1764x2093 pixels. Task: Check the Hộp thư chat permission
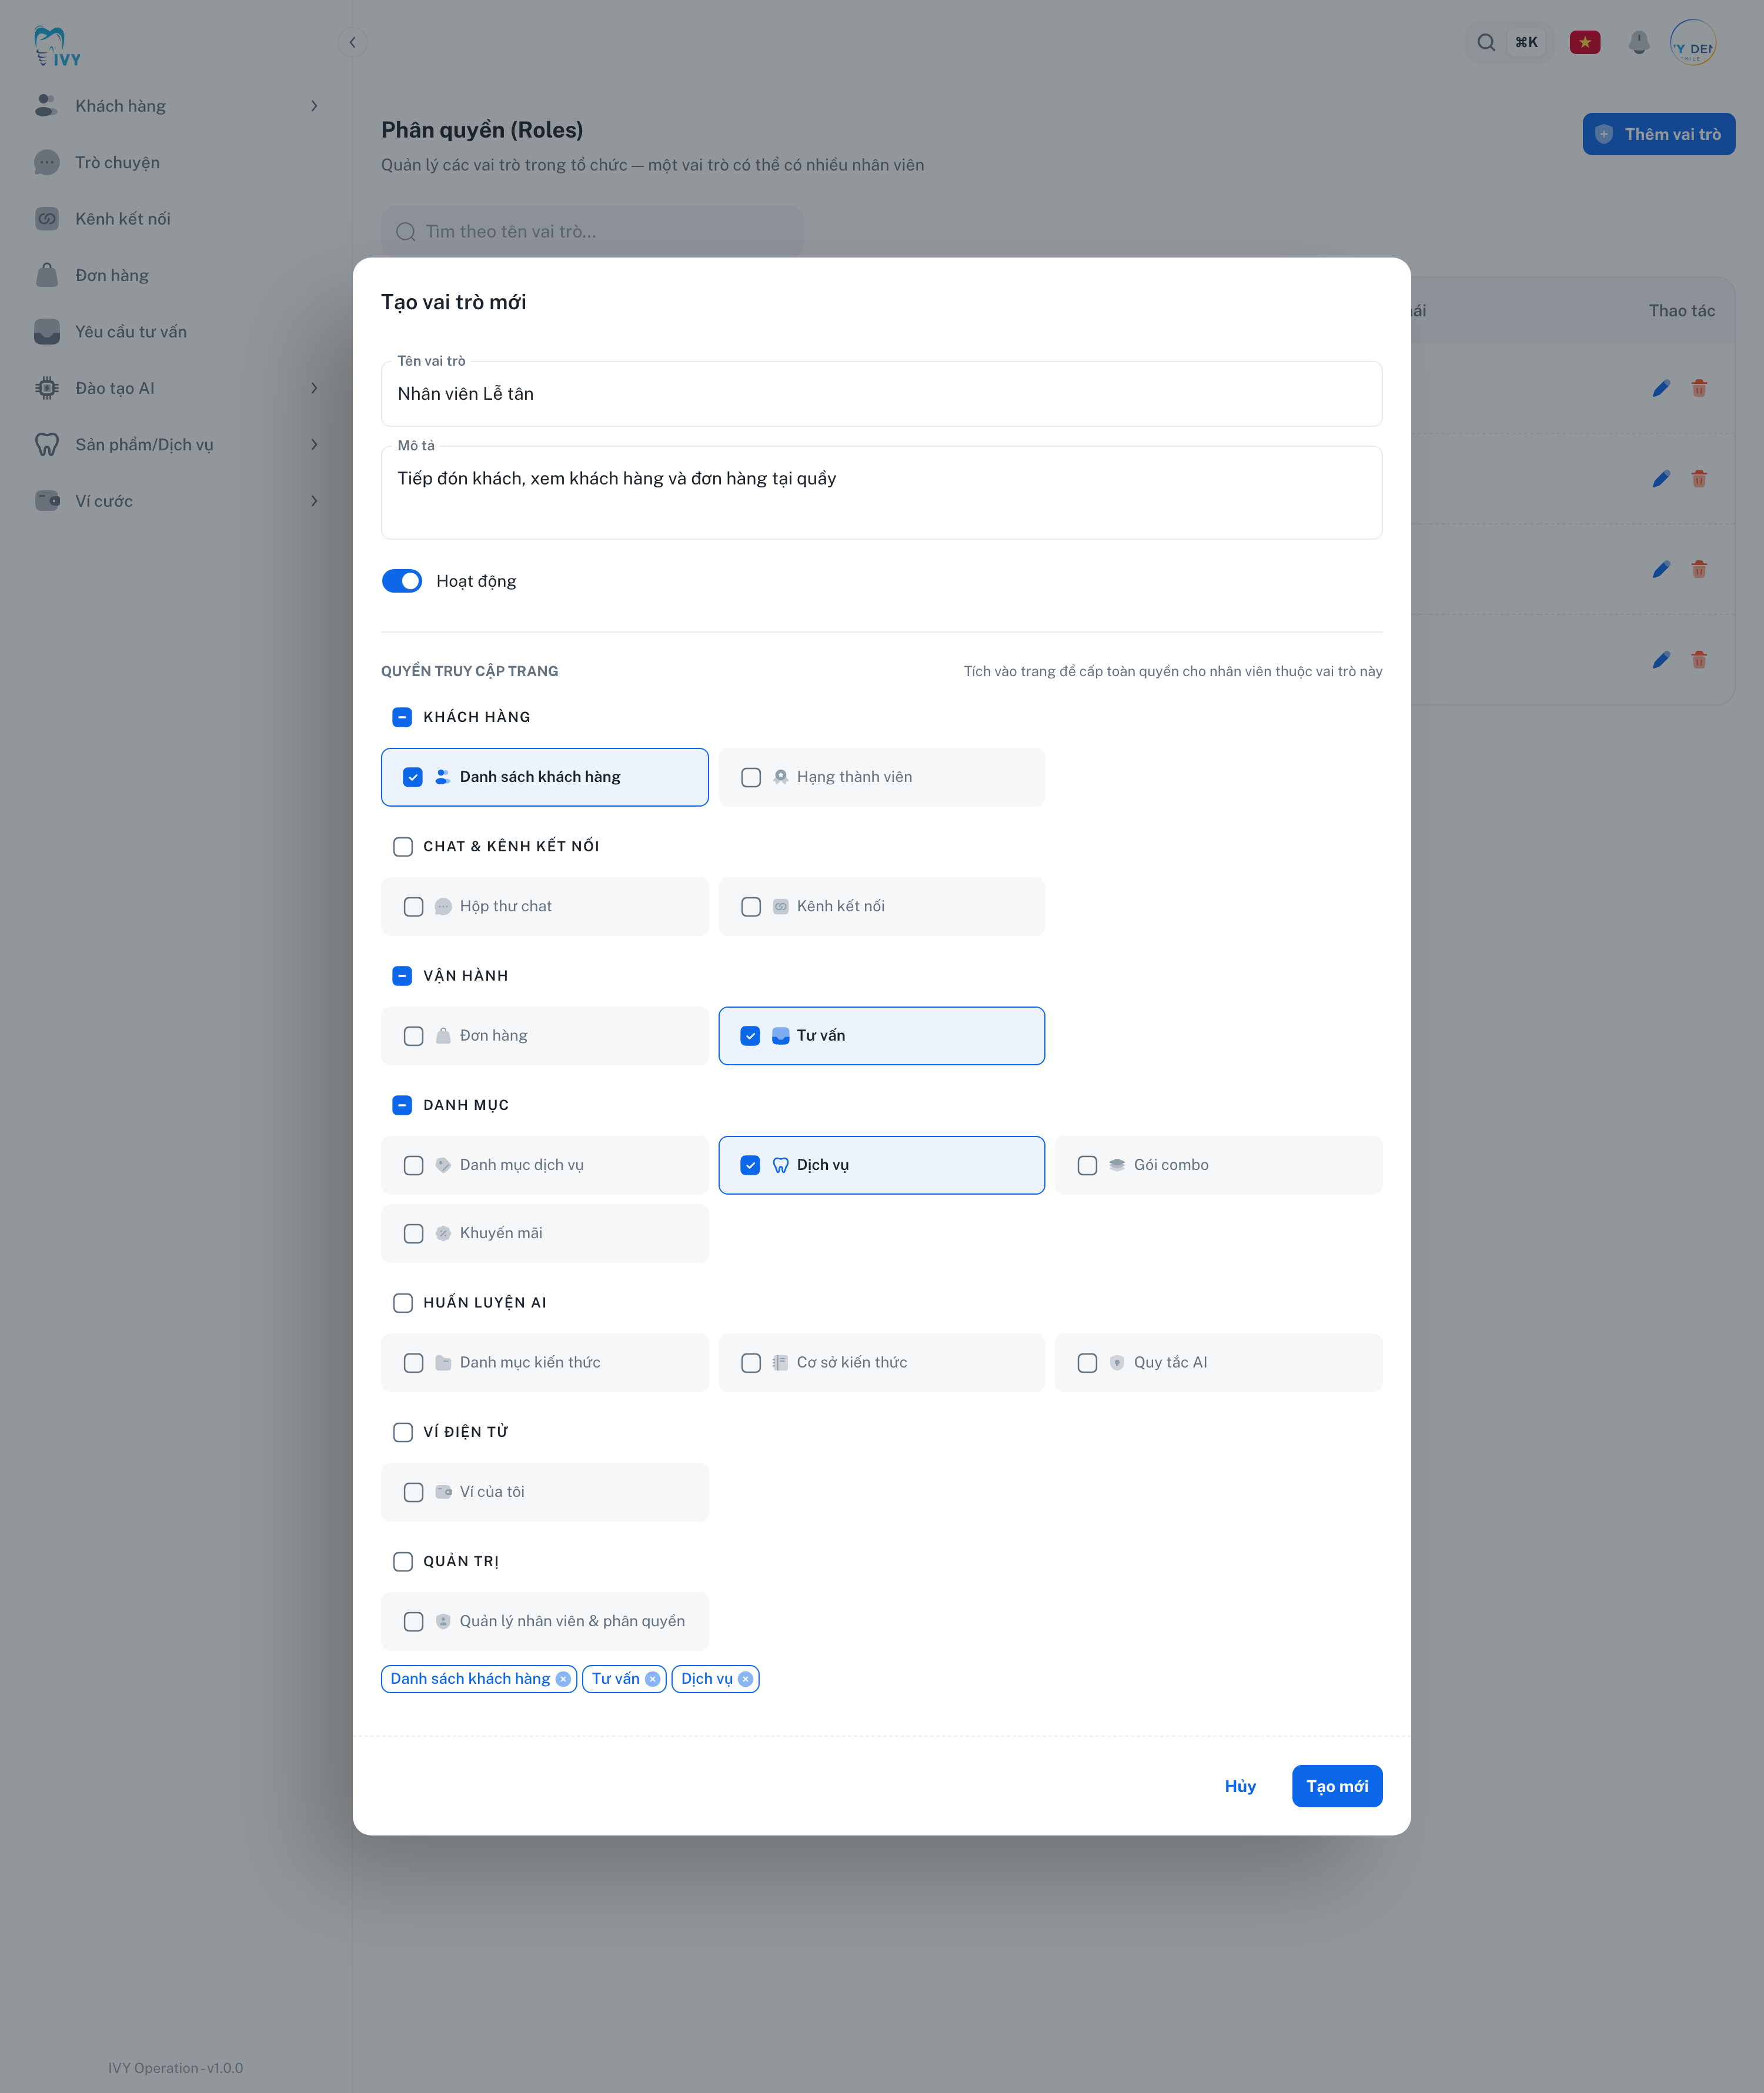click(412, 907)
